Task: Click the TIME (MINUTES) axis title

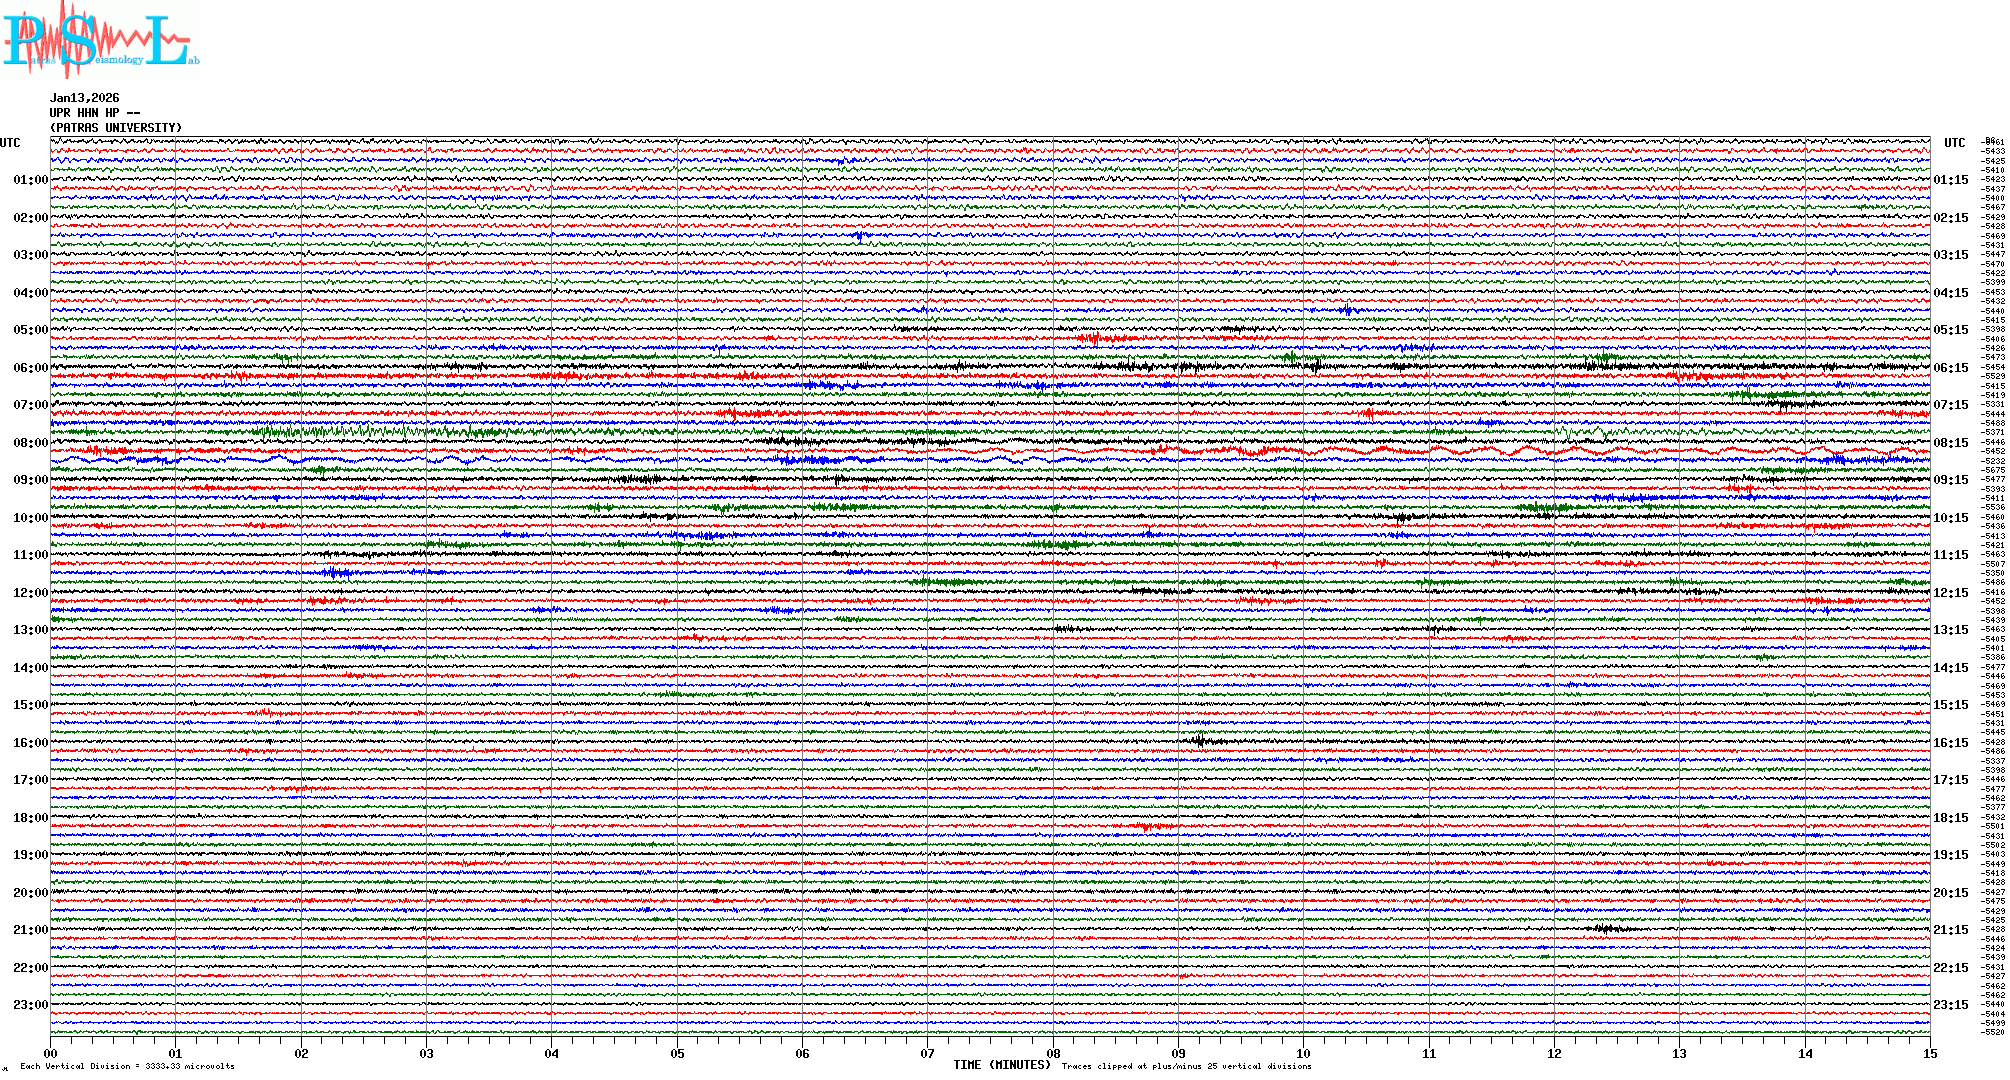Action: point(1002,1065)
